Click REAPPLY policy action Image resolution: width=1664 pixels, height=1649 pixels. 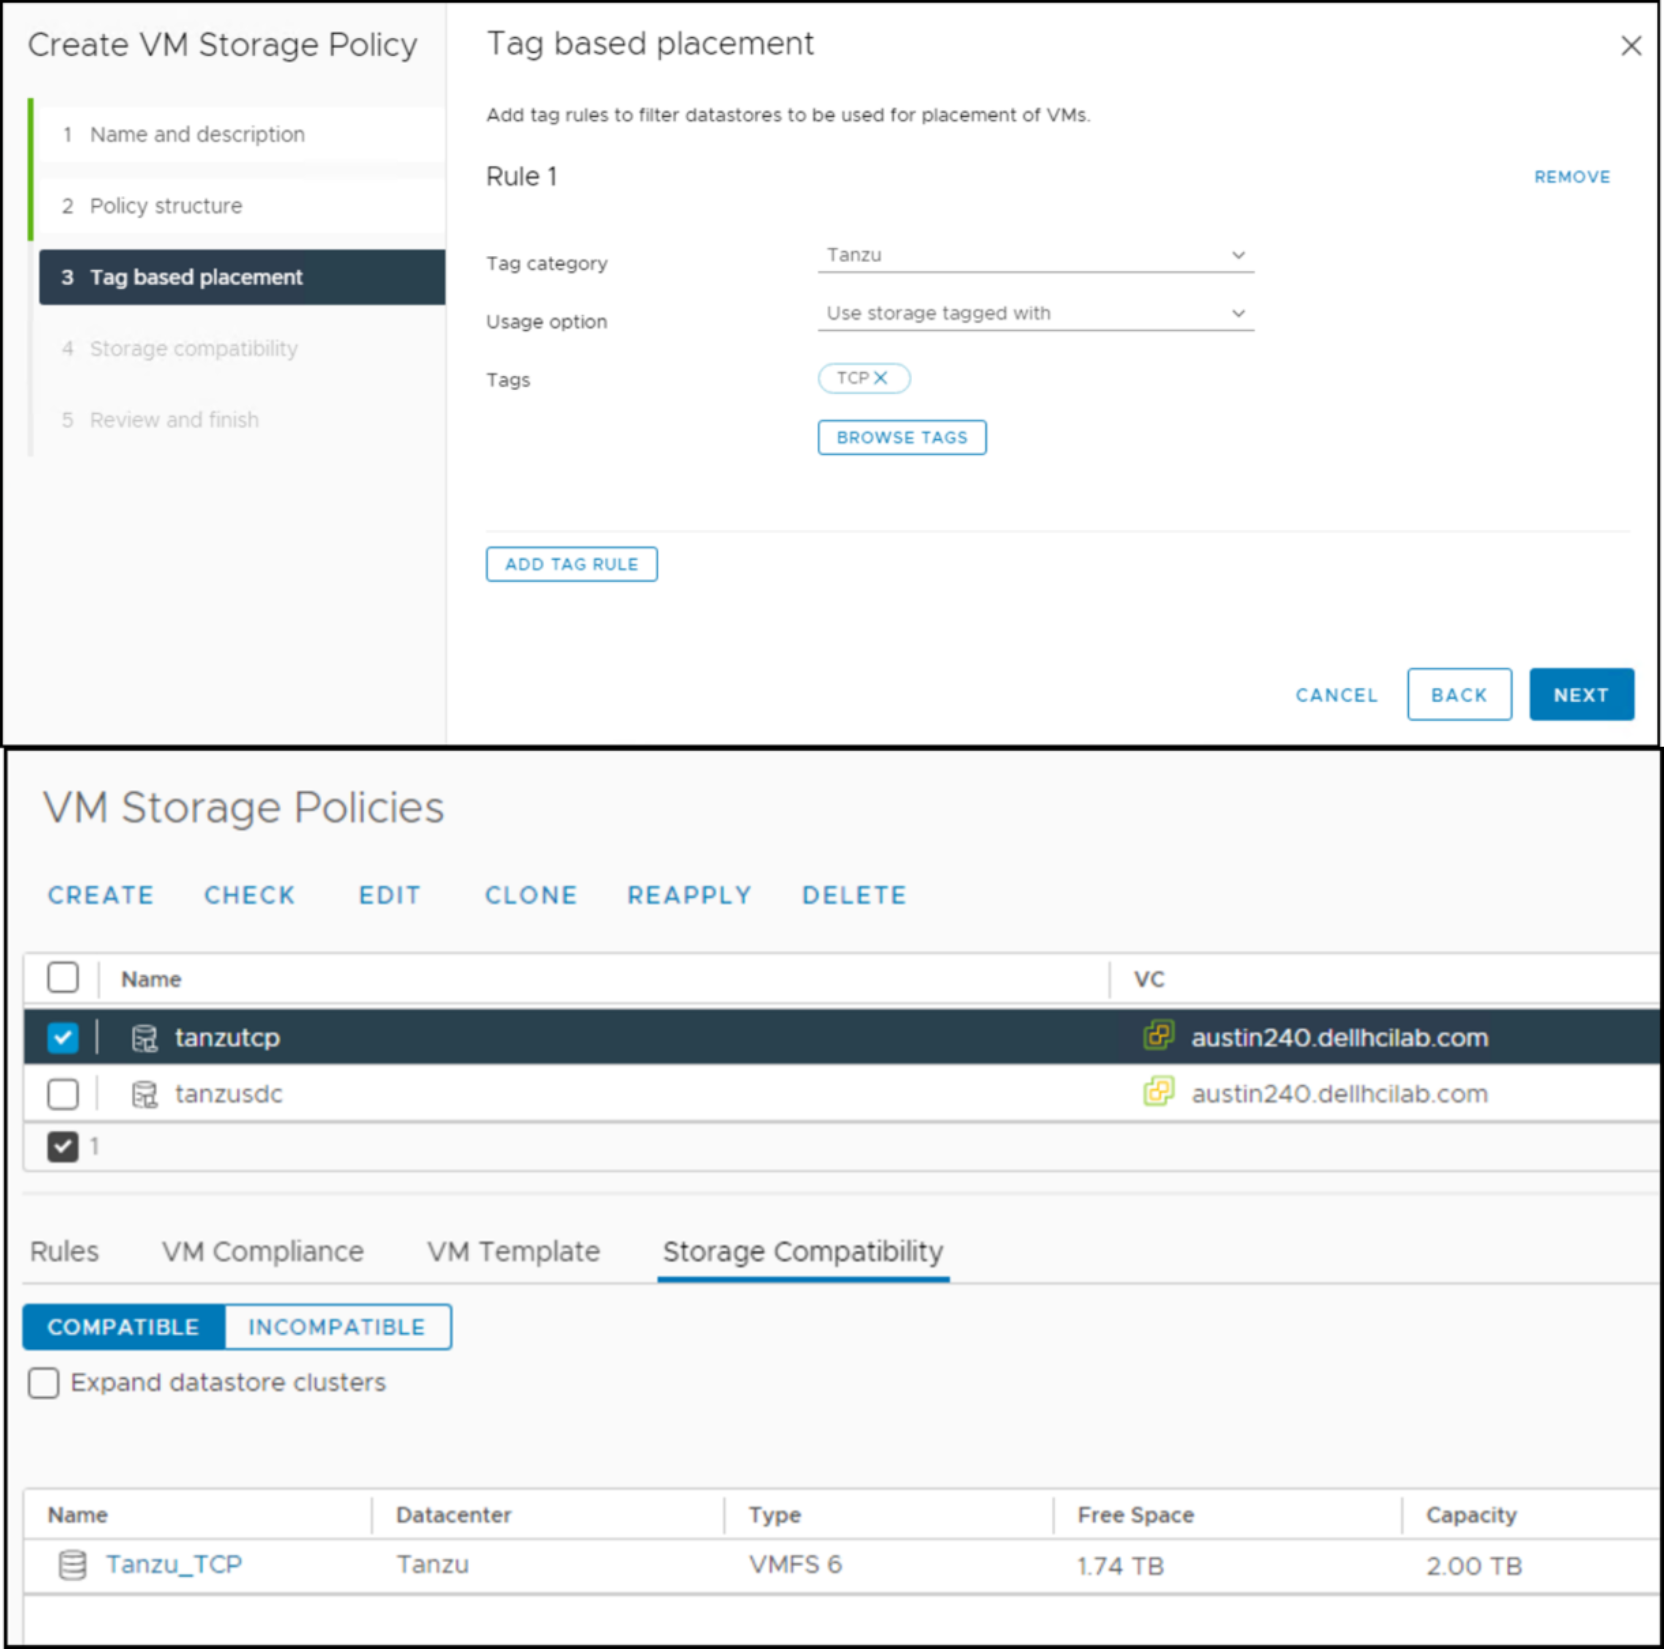tap(689, 895)
